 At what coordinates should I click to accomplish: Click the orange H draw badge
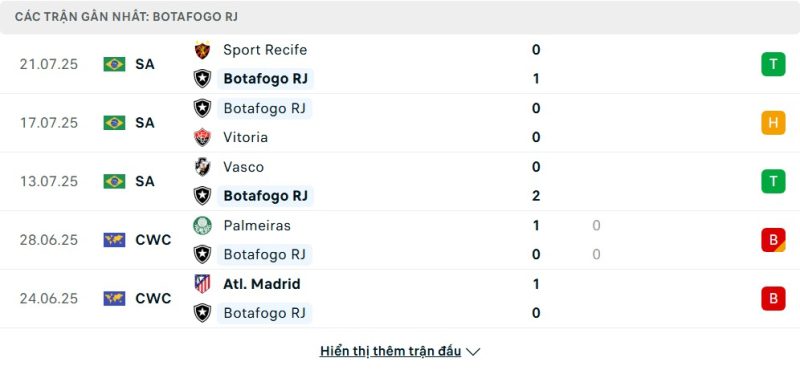[x=773, y=122]
